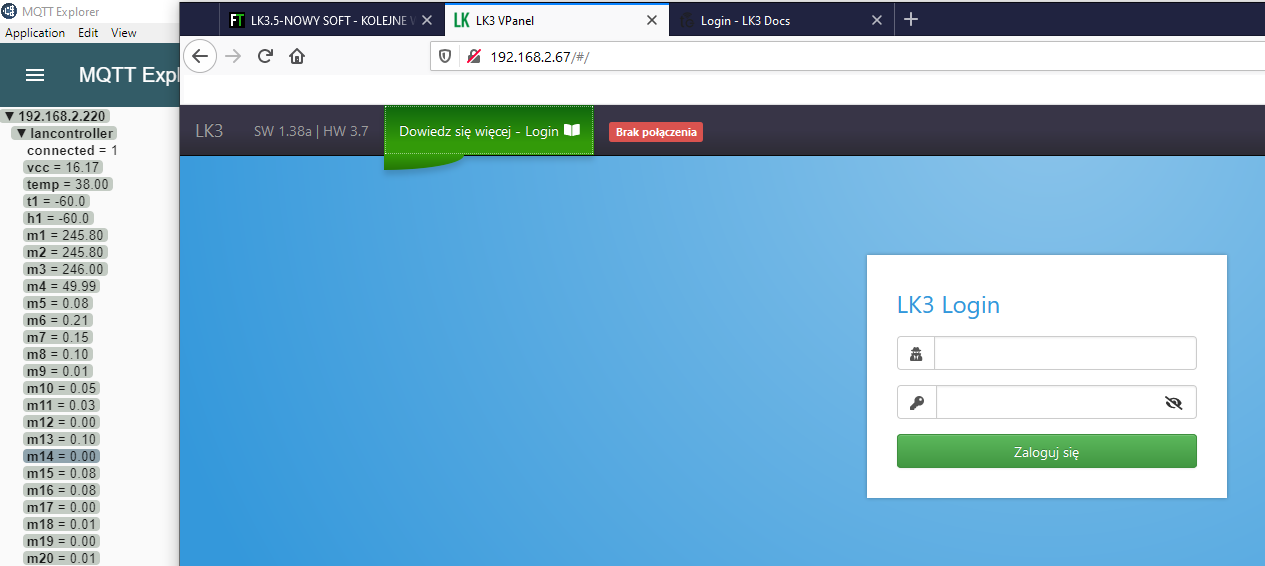Click the tracking protection shield icon

point(446,56)
